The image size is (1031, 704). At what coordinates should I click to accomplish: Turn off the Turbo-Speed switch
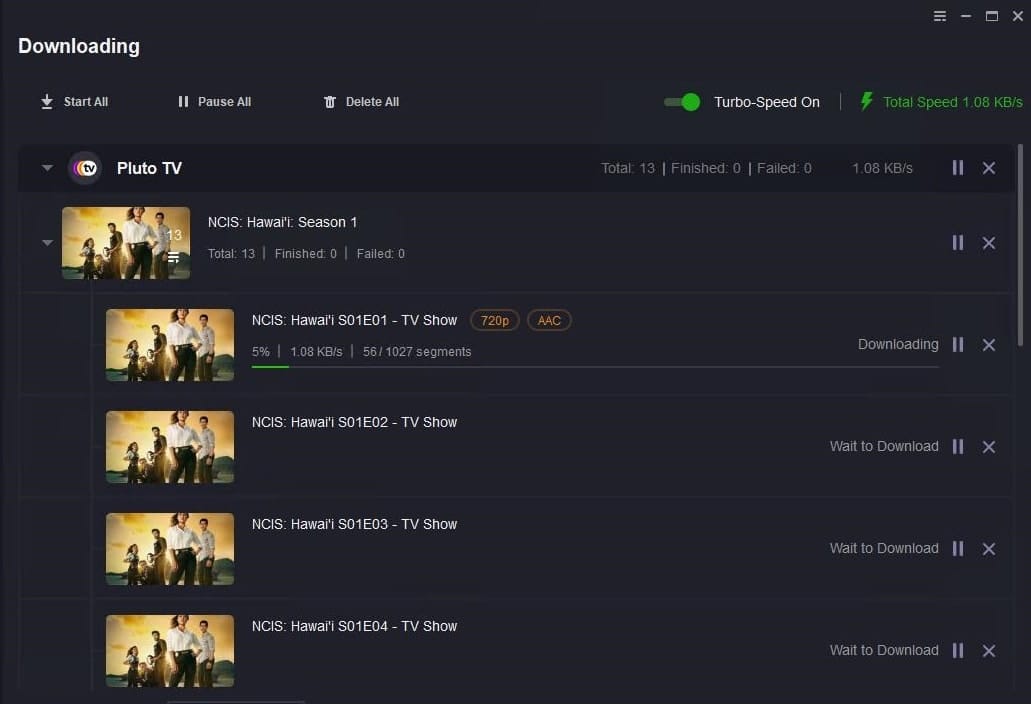pos(682,102)
